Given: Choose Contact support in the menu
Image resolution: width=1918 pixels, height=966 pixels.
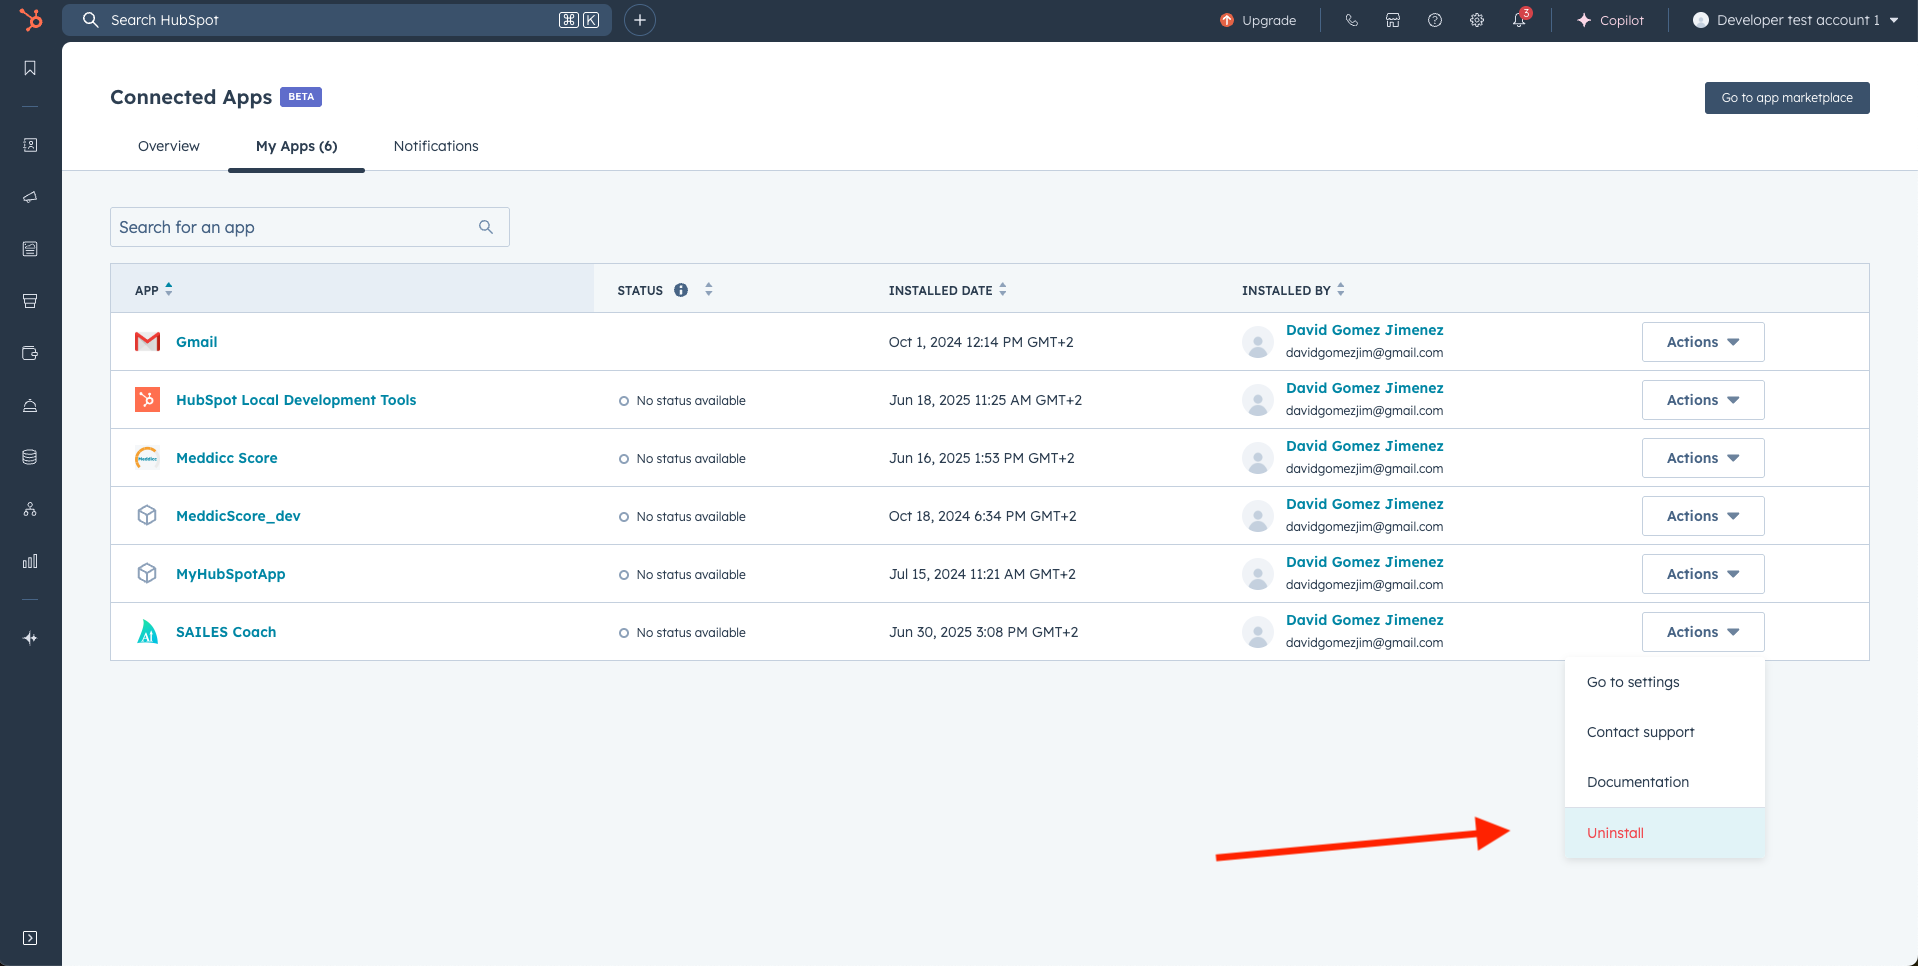Looking at the screenshot, I should tap(1665, 732).
